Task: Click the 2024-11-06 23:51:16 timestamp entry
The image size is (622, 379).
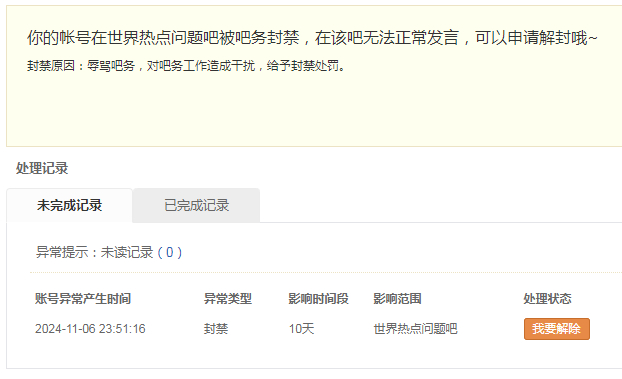Action: [x=90, y=329]
